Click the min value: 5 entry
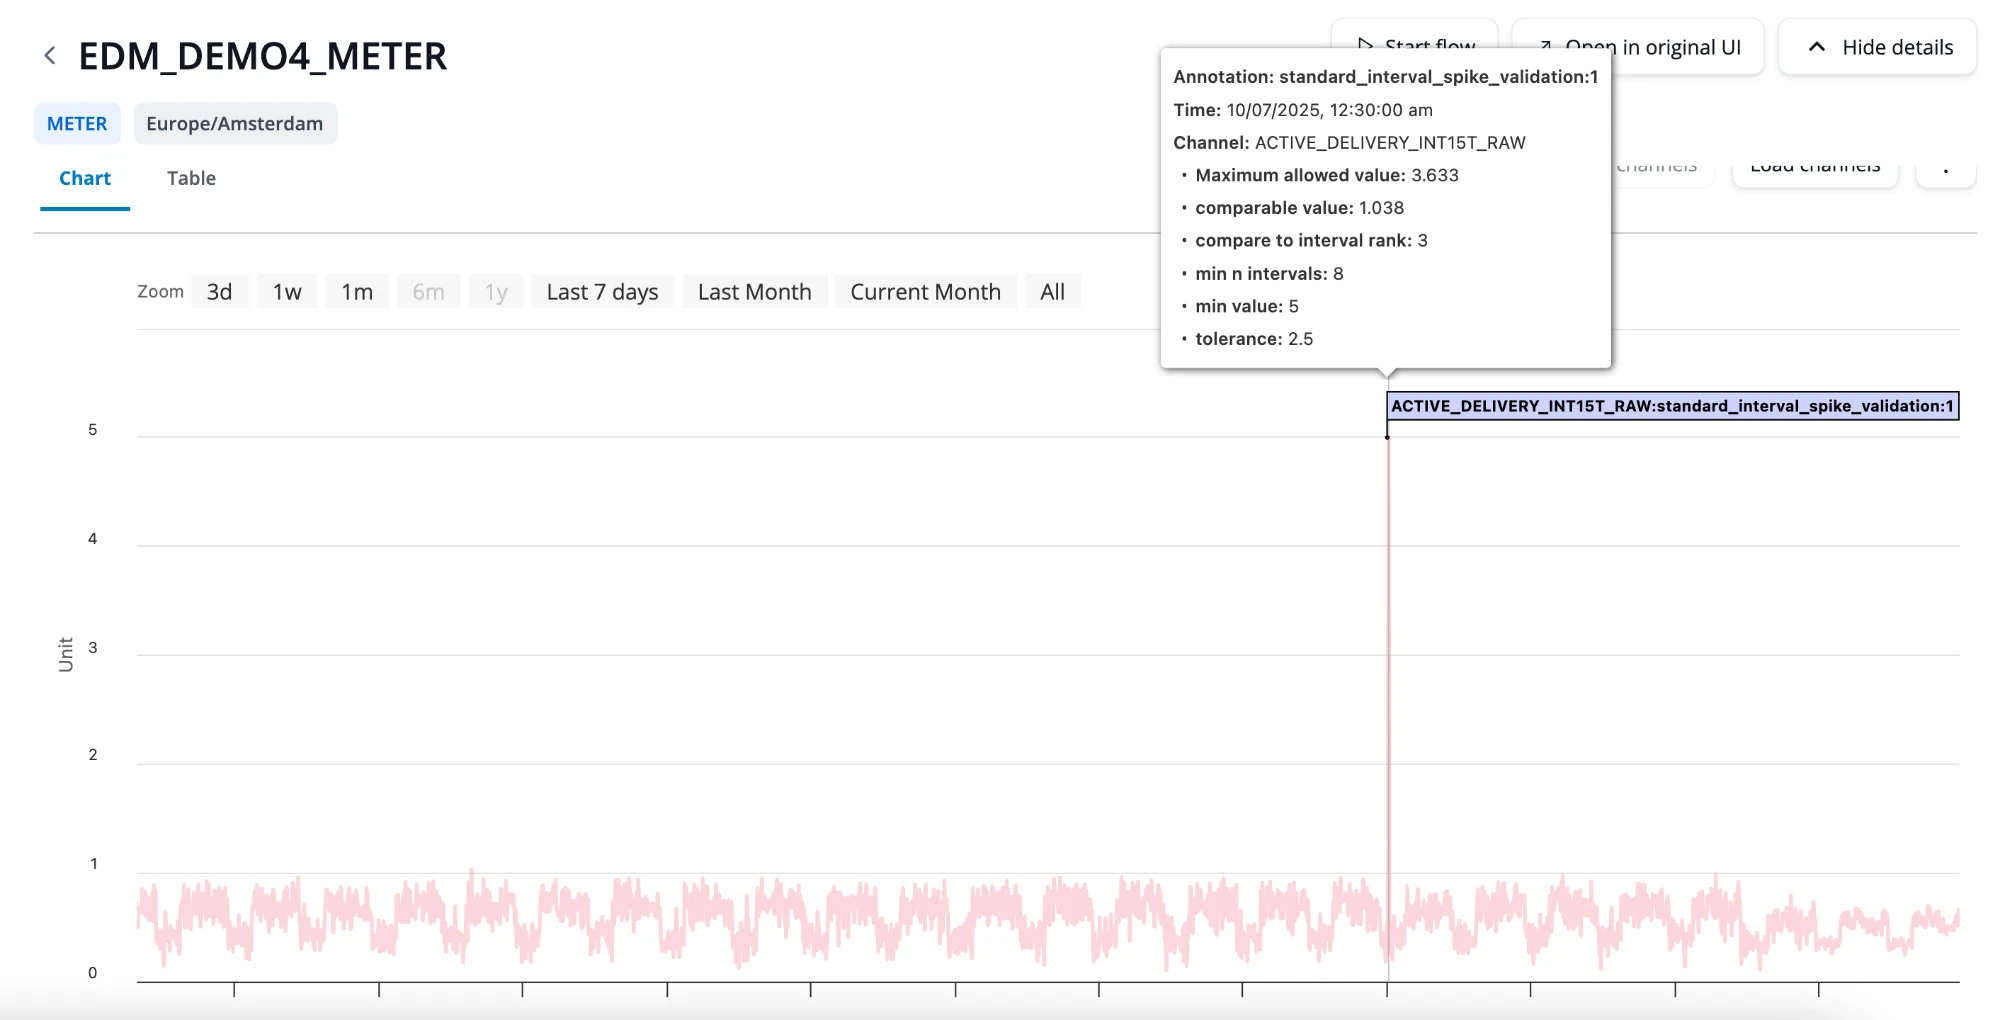The width and height of the screenshot is (2000, 1020). point(1246,306)
